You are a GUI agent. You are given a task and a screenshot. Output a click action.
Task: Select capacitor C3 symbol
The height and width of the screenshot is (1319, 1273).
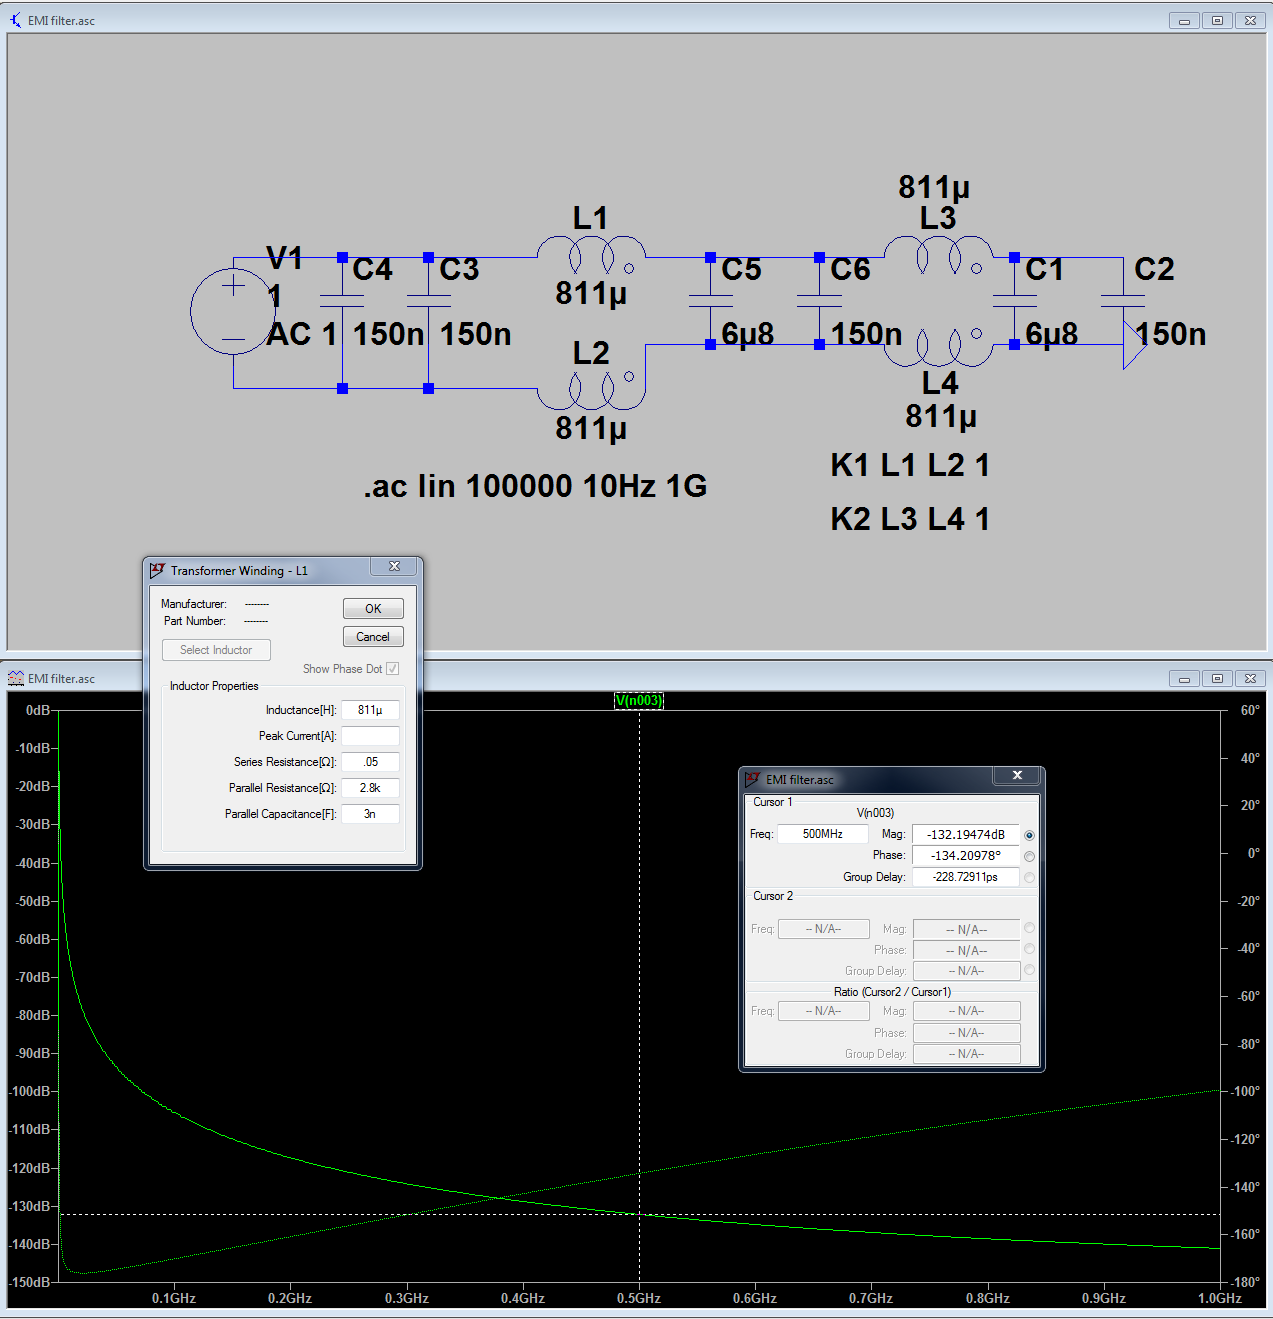pyautogui.click(x=428, y=300)
